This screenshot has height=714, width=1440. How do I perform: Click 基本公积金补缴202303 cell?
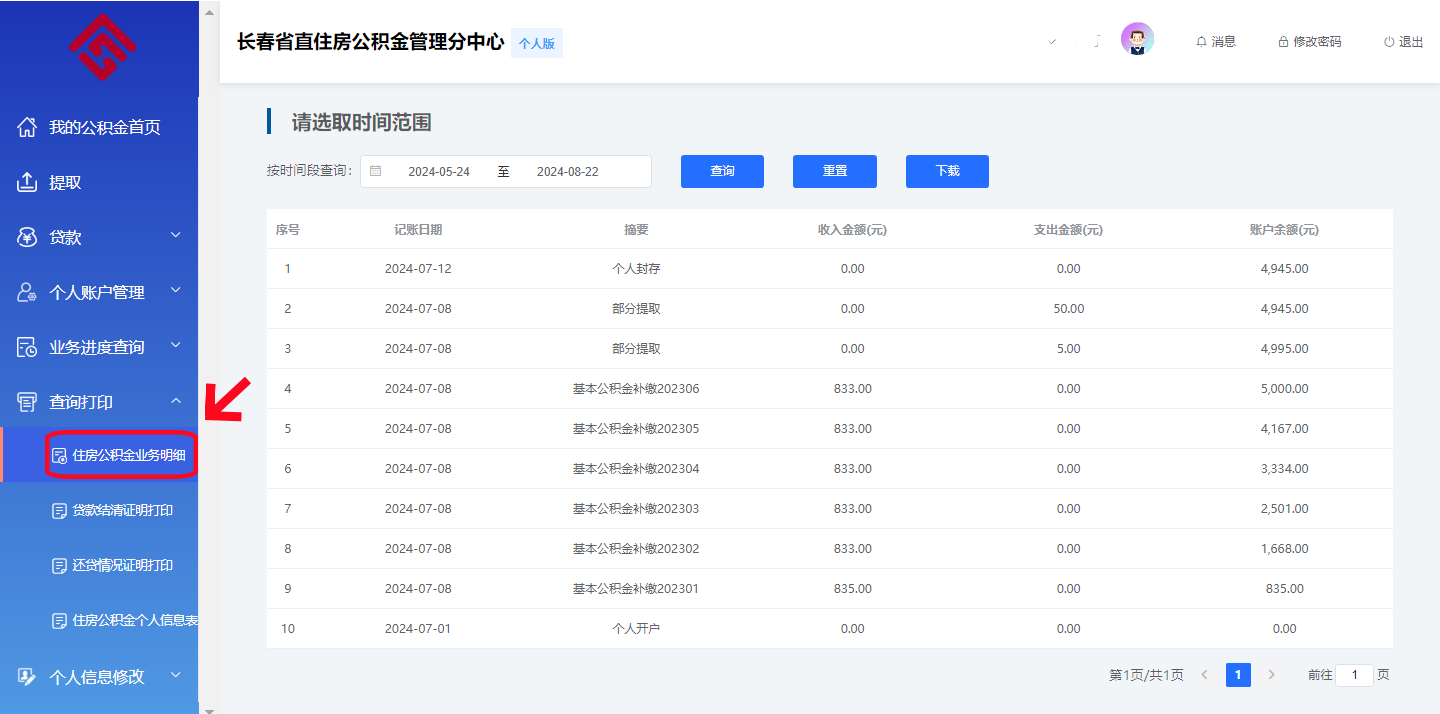[636, 509]
